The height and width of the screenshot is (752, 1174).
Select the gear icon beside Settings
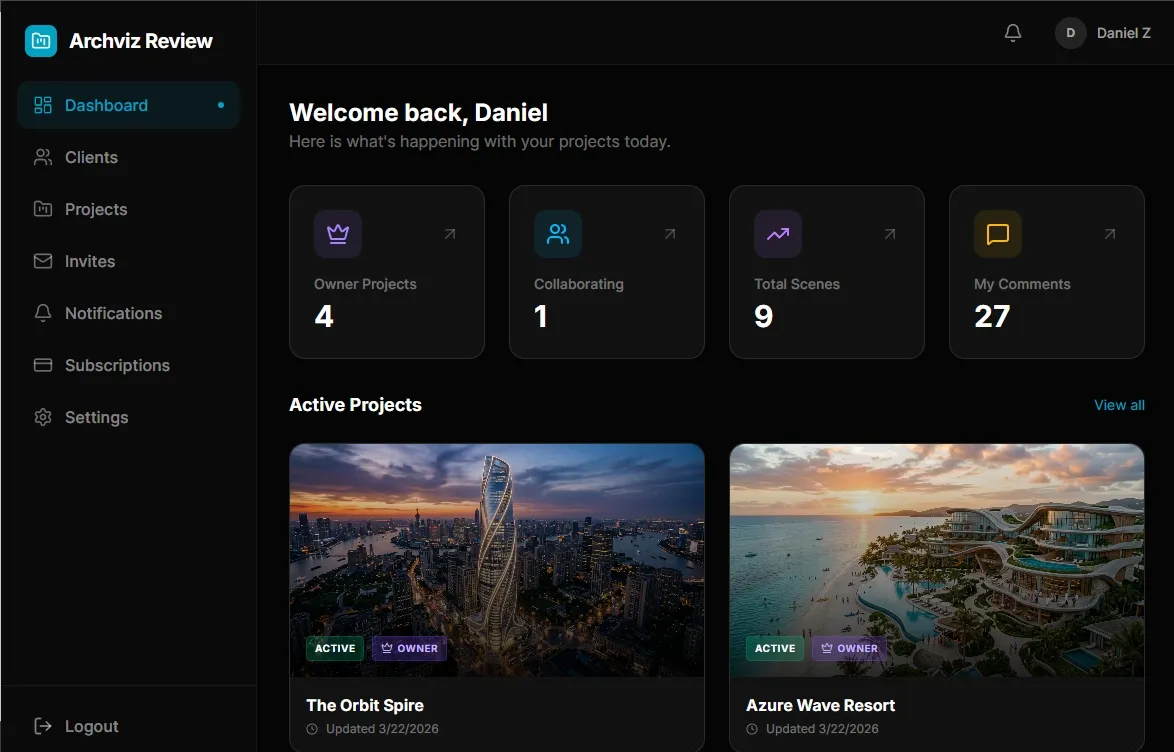[42, 417]
